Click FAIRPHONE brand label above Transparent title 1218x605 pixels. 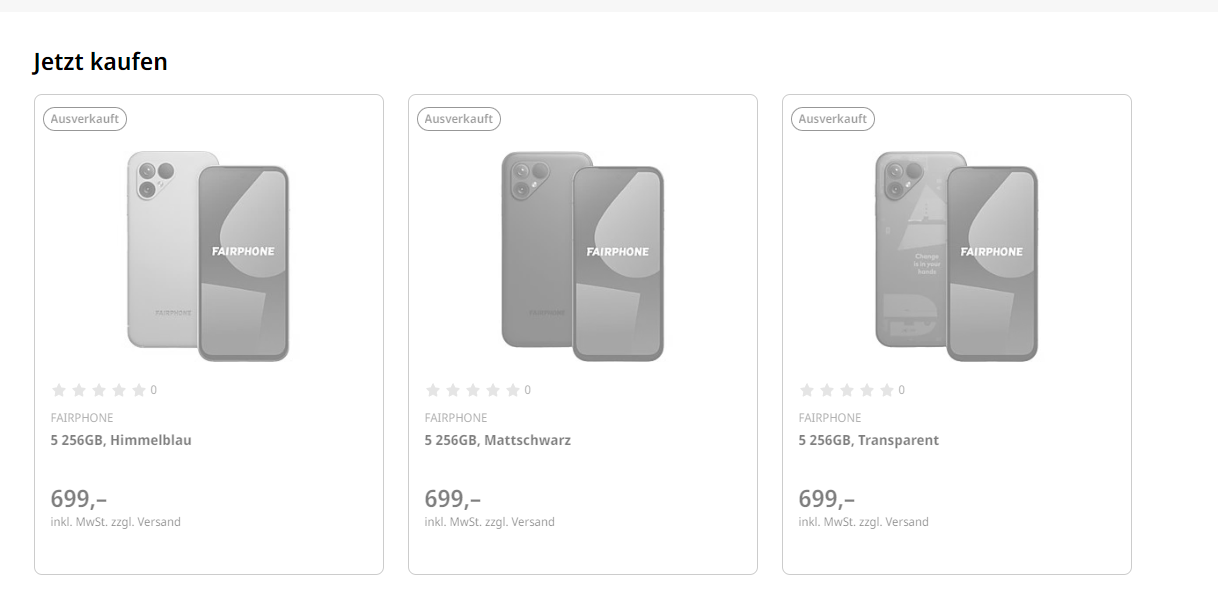pyautogui.click(x=830, y=418)
